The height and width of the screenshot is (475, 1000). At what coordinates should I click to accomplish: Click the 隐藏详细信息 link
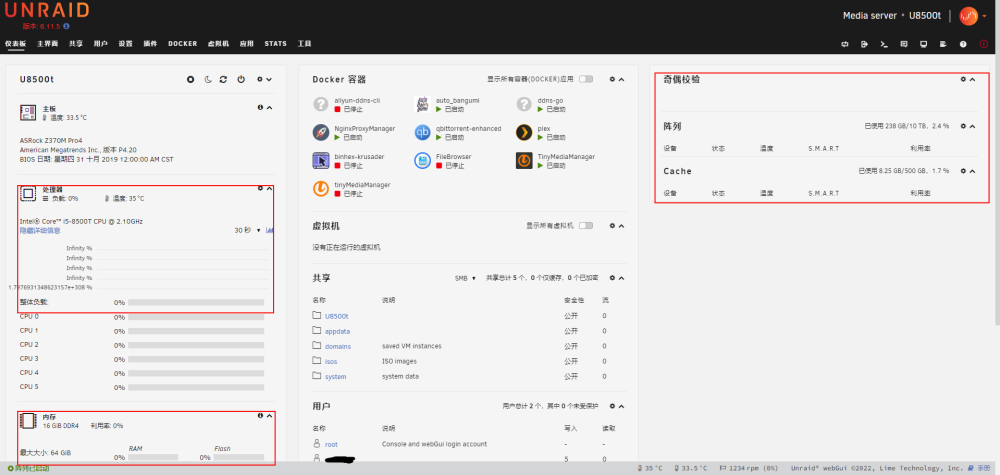[40, 231]
